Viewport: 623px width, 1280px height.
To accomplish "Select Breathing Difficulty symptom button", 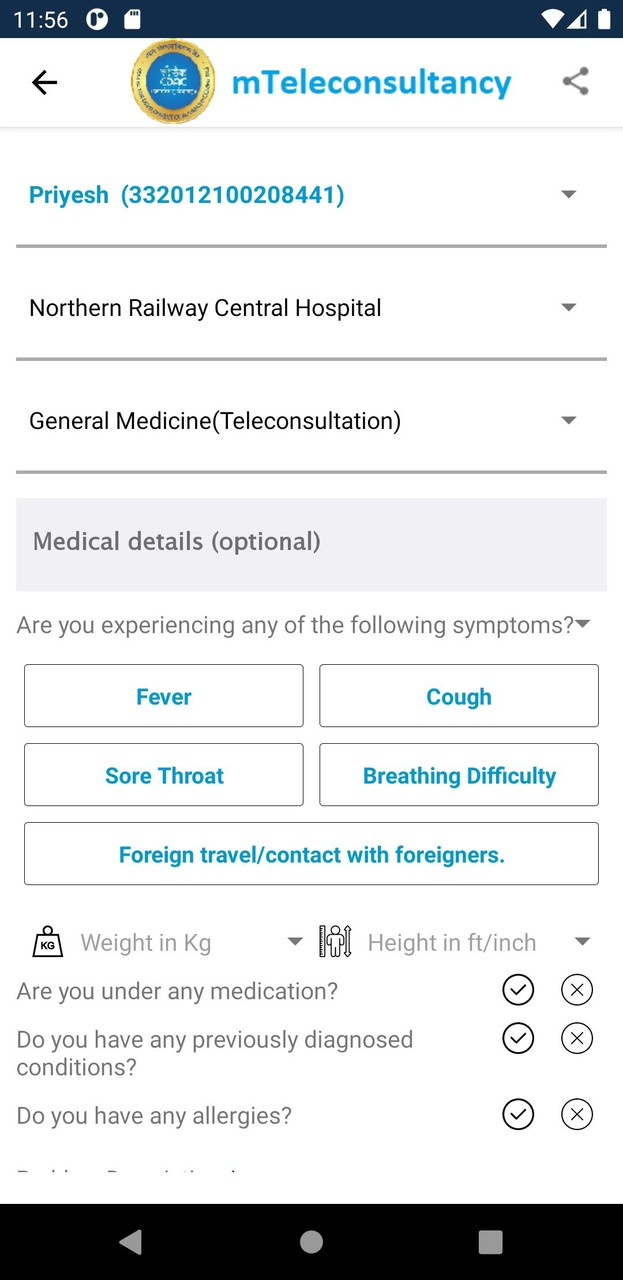I will point(459,775).
